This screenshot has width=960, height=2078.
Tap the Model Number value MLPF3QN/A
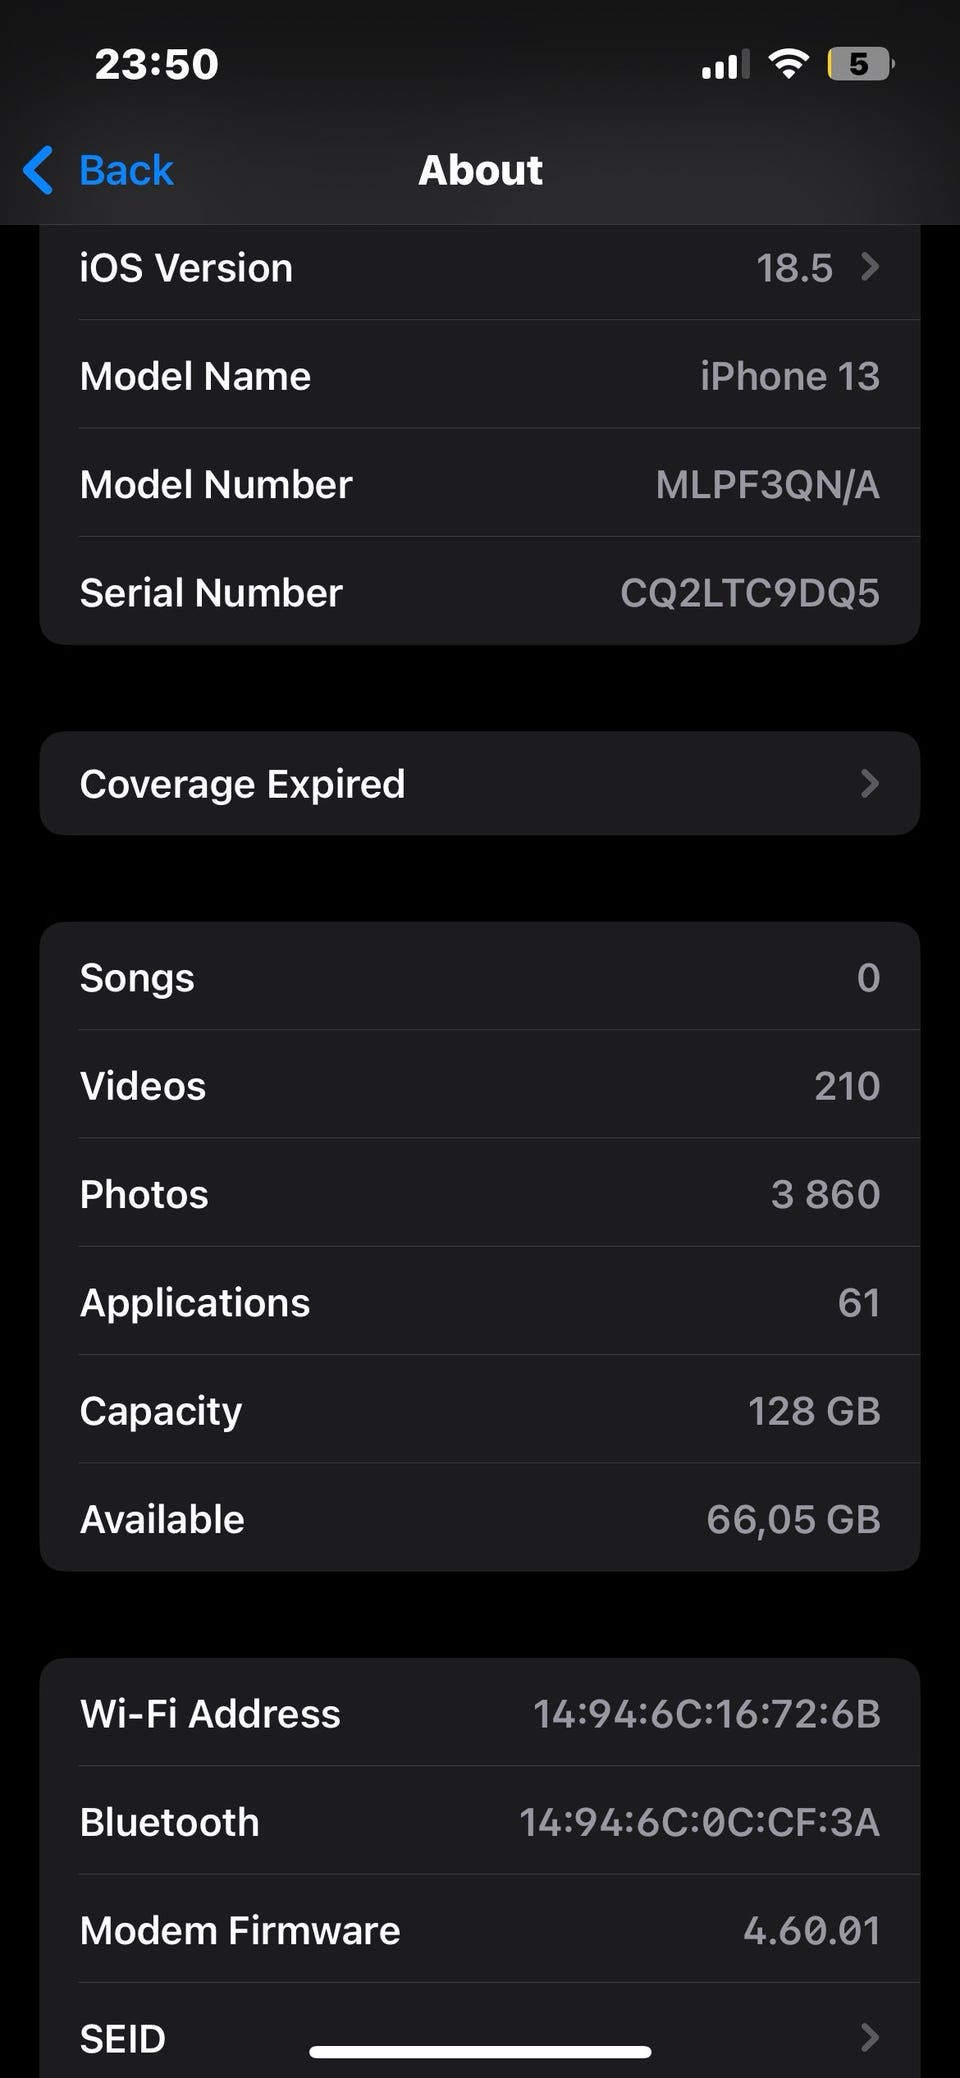[767, 485]
